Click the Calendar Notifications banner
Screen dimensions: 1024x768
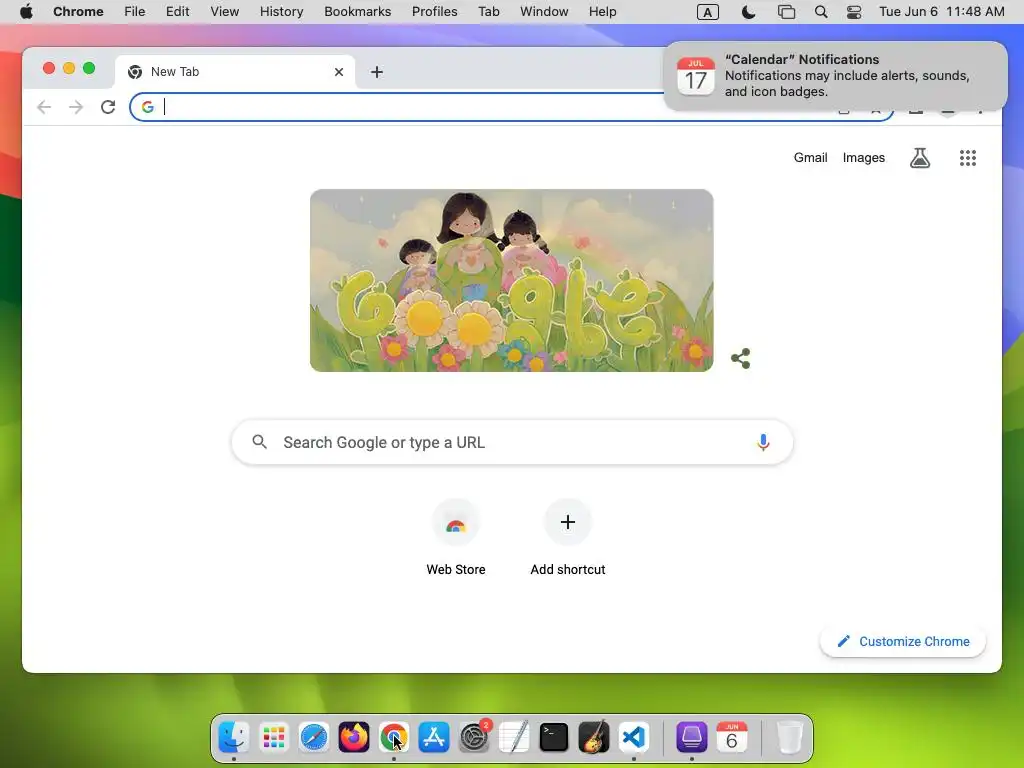click(x=836, y=76)
